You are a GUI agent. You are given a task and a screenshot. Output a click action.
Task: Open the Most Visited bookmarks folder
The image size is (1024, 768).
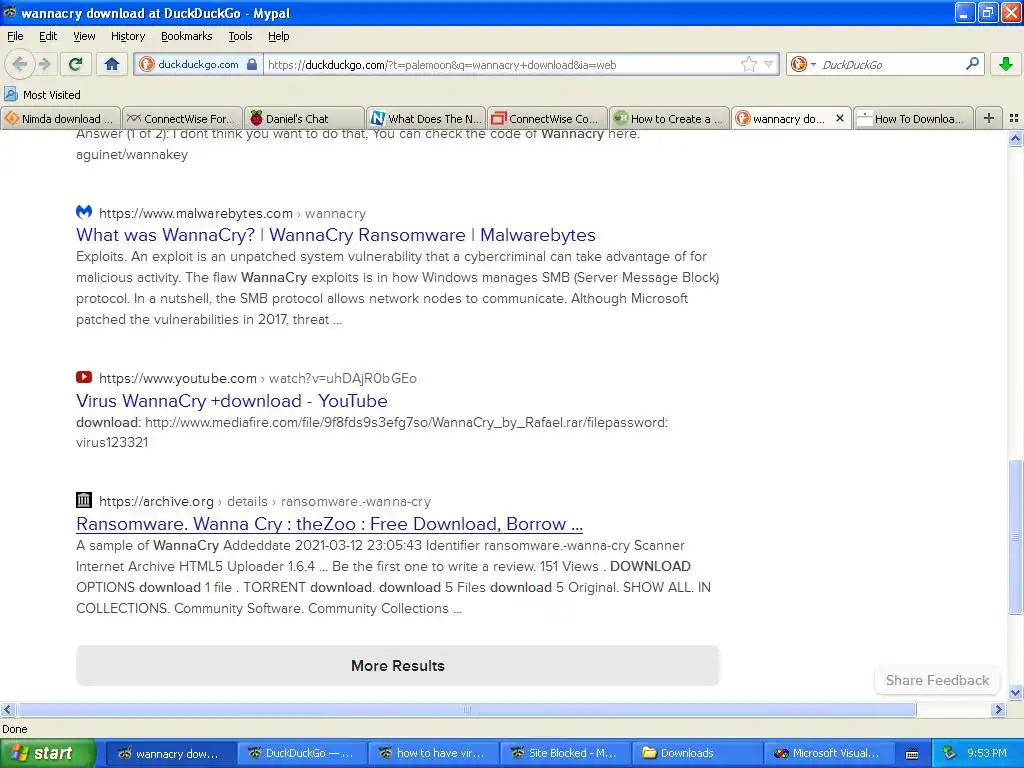coord(42,95)
